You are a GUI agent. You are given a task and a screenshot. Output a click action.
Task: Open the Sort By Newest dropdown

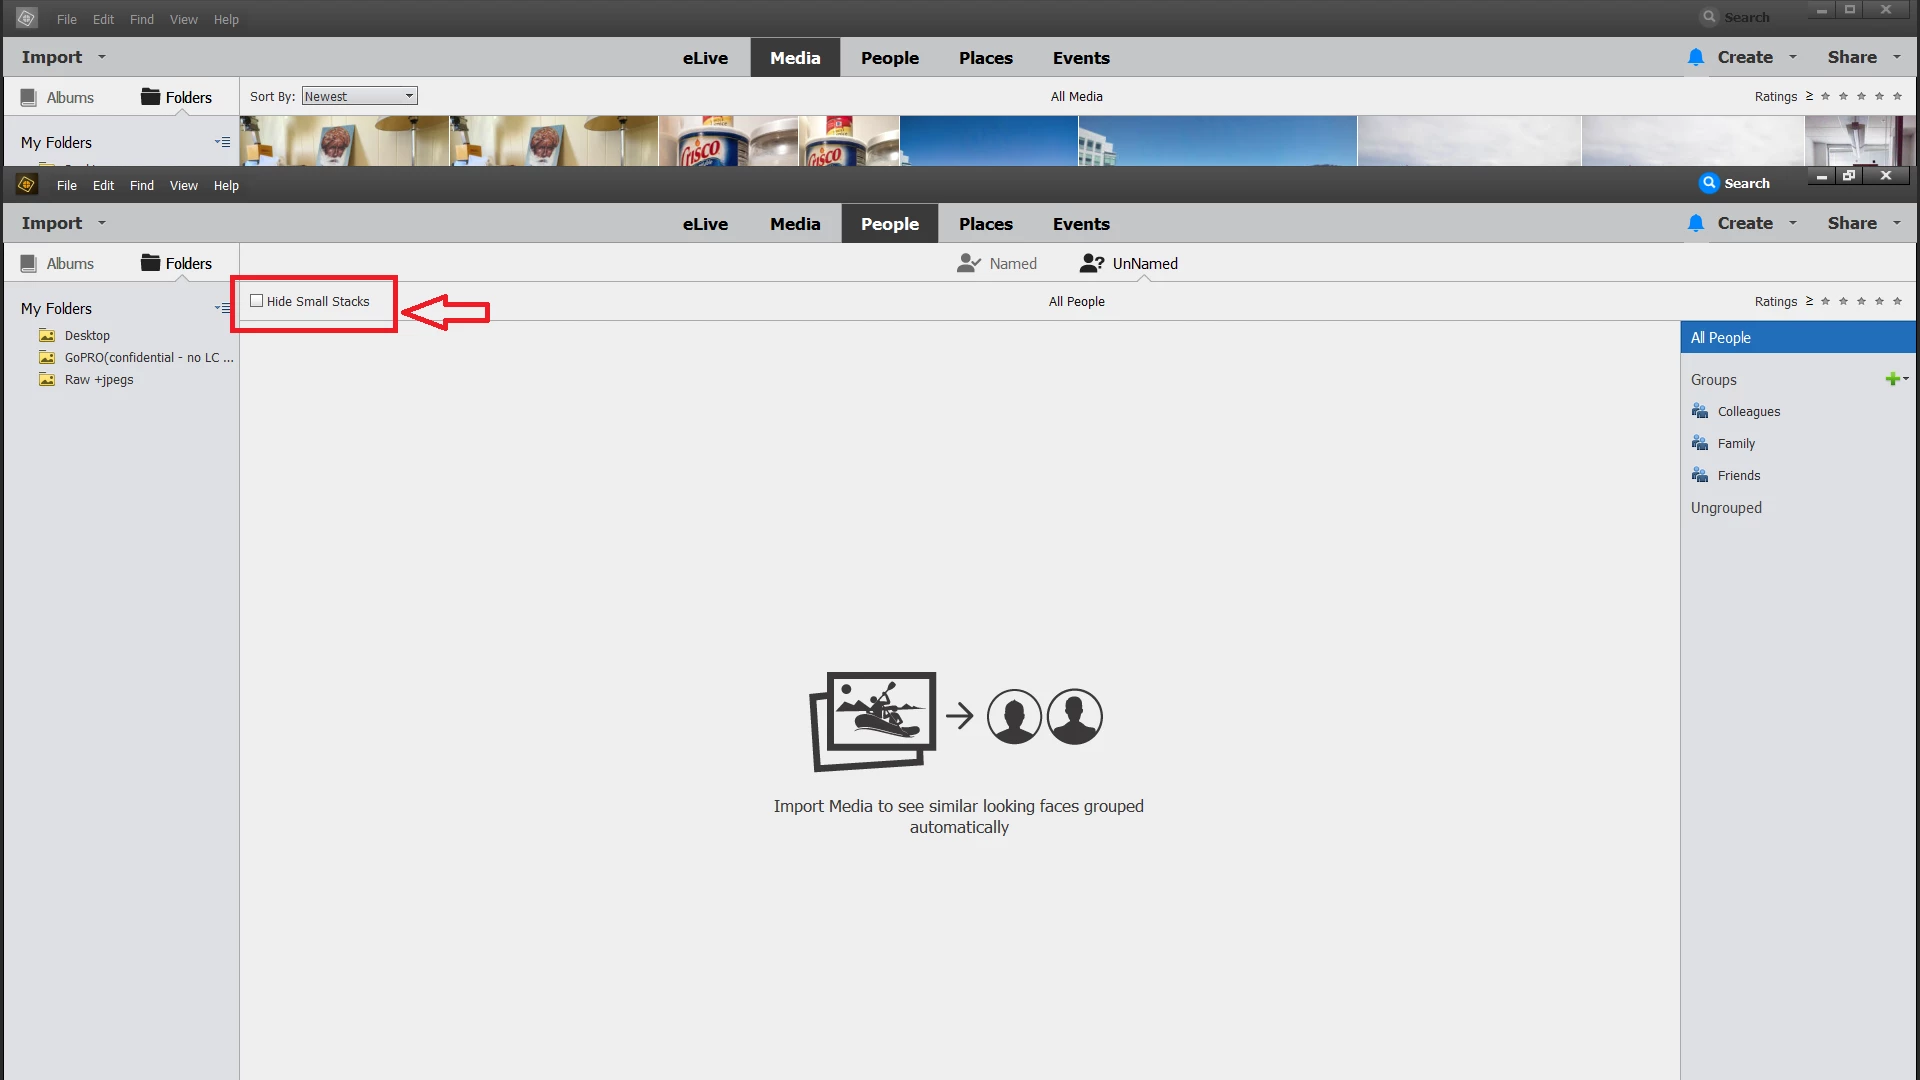359,96
